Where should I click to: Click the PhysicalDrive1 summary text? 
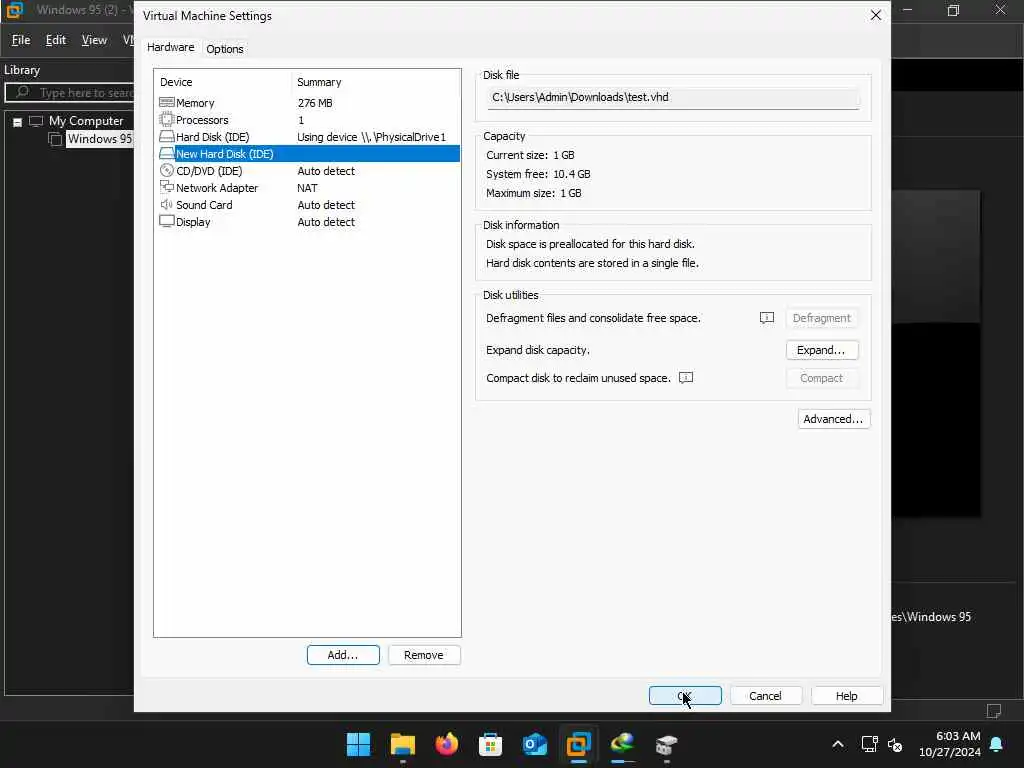click(x=372, y=137)
